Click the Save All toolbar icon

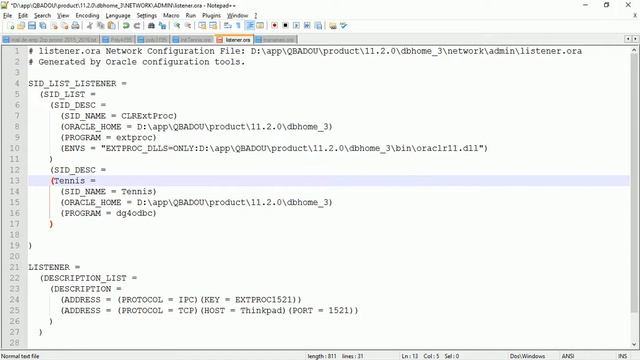[43, 26]
